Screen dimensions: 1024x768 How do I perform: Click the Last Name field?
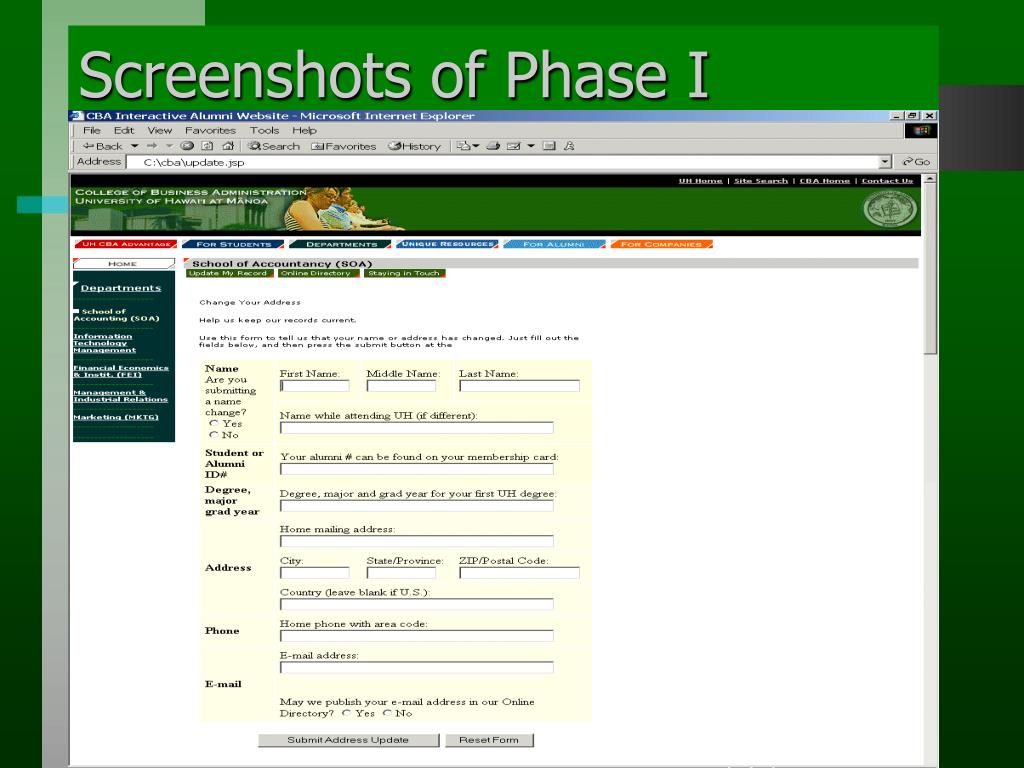519,386
